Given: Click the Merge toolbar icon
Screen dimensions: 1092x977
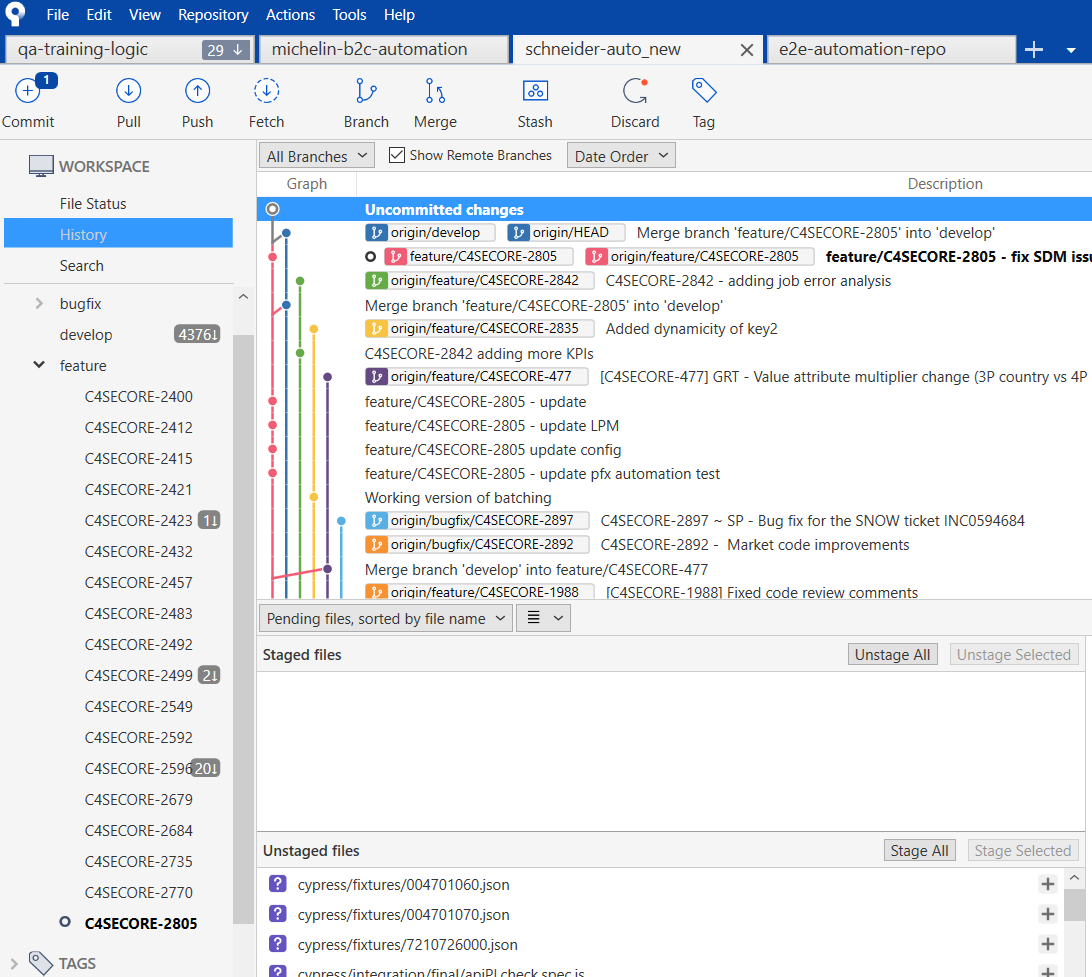Looking at the screenshot, I should coord(435,92).
